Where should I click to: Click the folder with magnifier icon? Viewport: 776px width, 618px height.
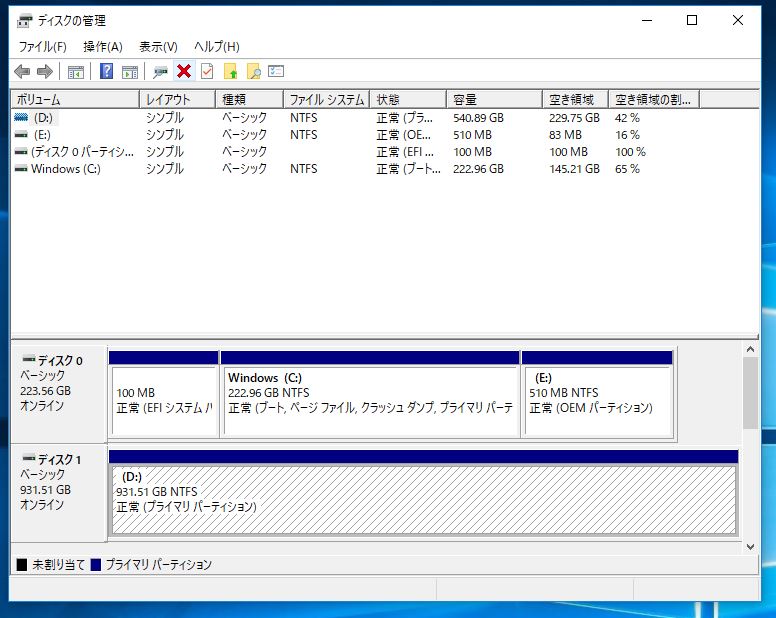click(254, 71)
